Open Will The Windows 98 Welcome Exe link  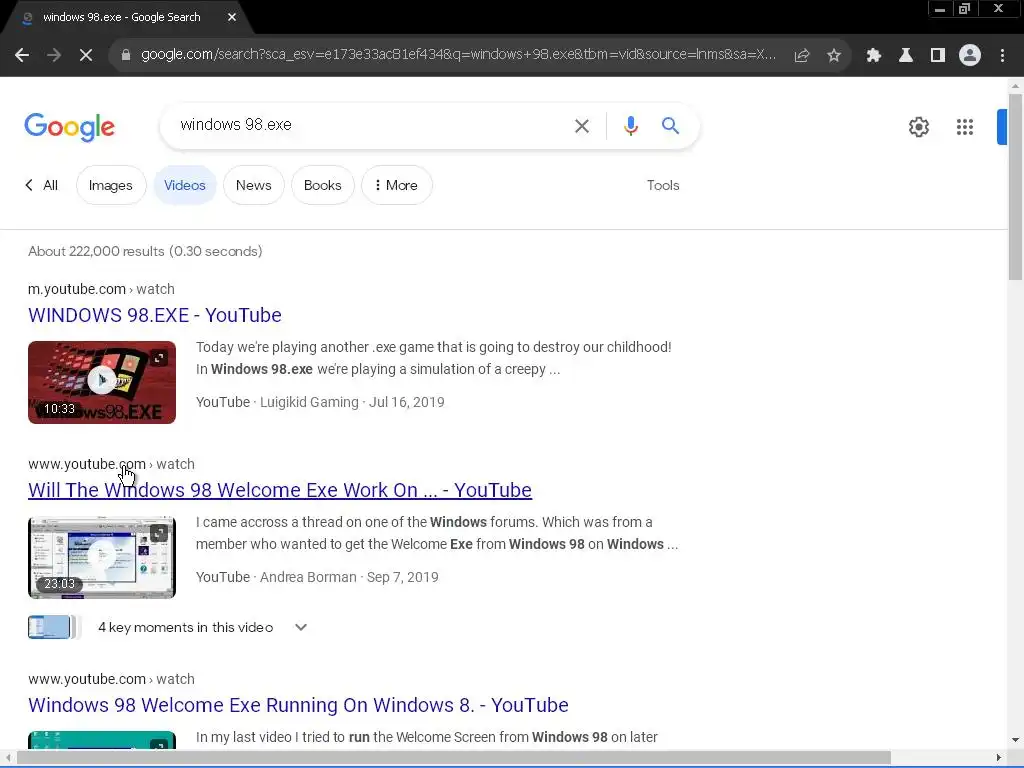pyautogui.click(x=280, y=490)
